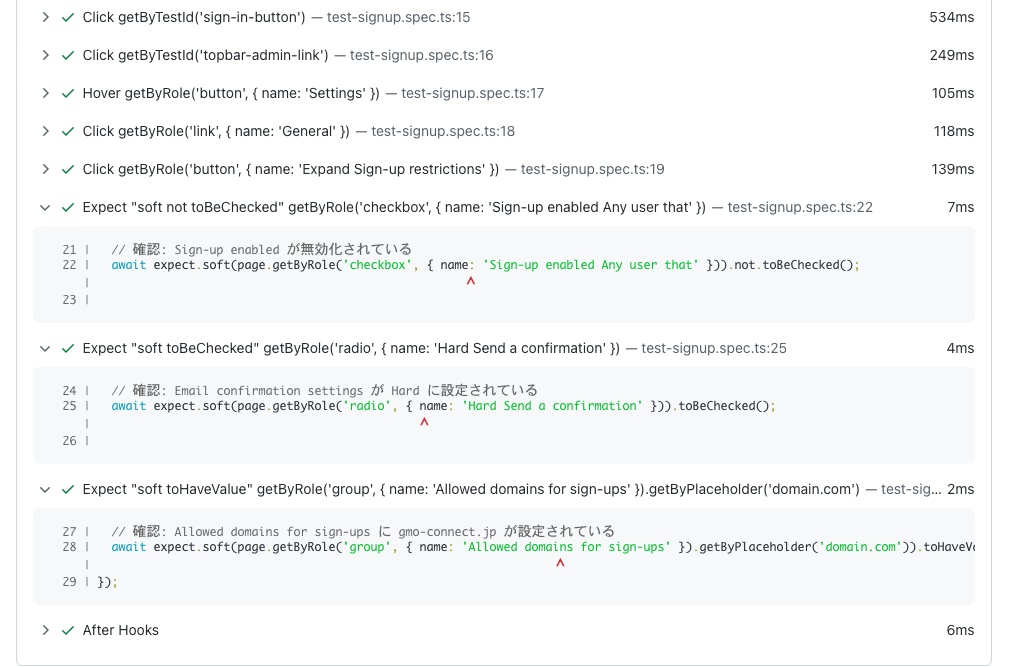Select Click getByTestId('topbar-admin-link') step title
The width and height of the screenshot is (1015, 667).
206,55
